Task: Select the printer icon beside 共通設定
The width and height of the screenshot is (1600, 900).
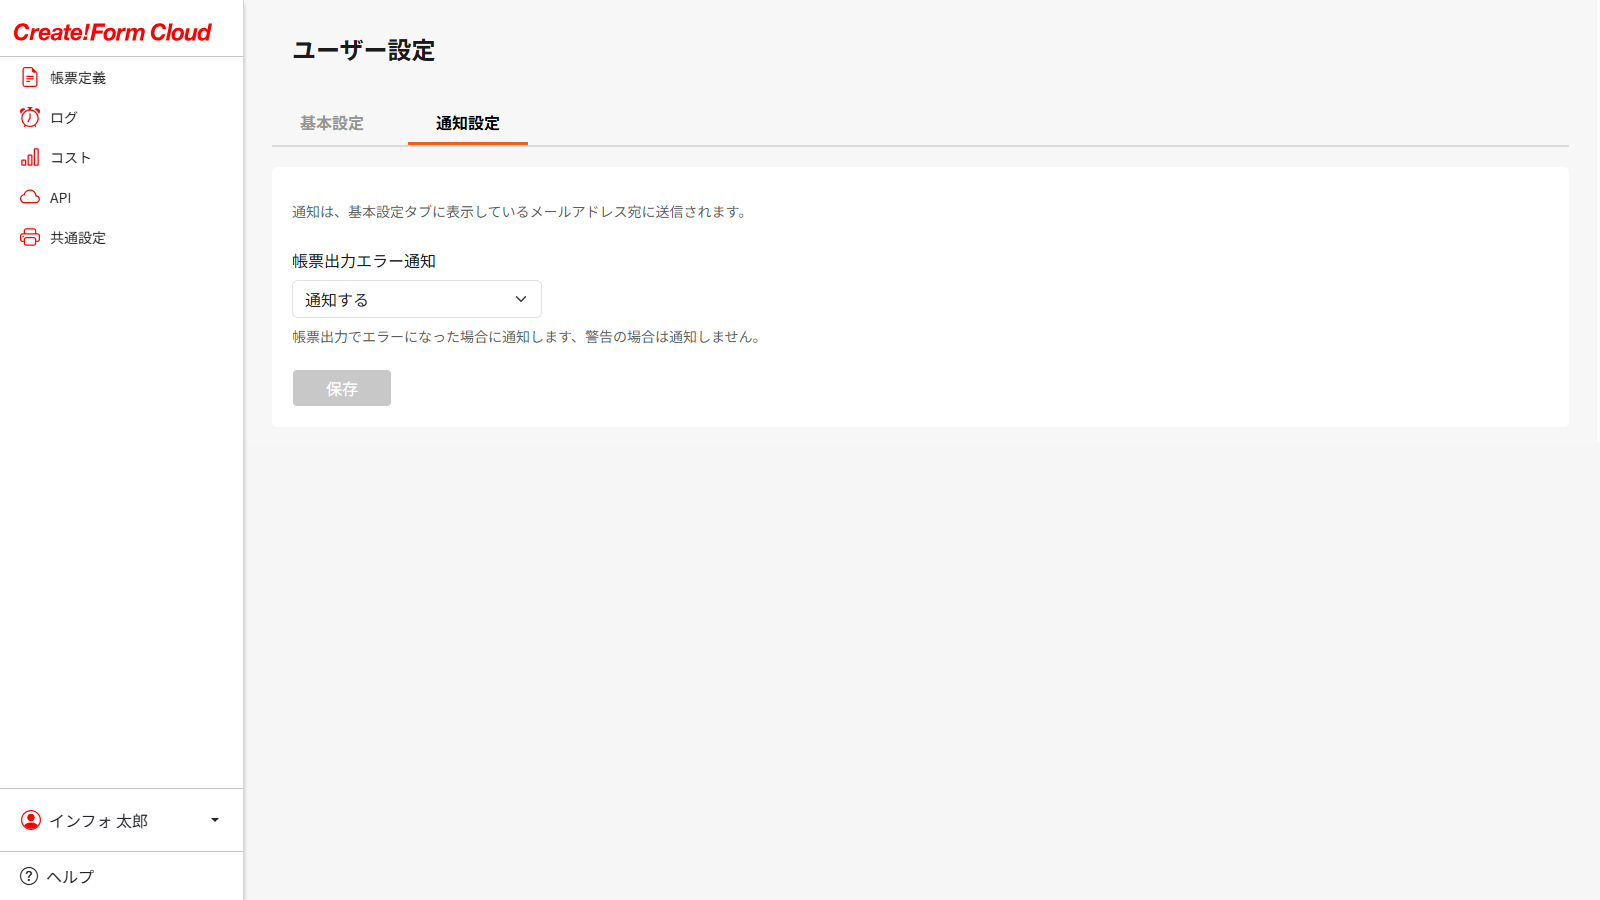Action: point(30,237)
